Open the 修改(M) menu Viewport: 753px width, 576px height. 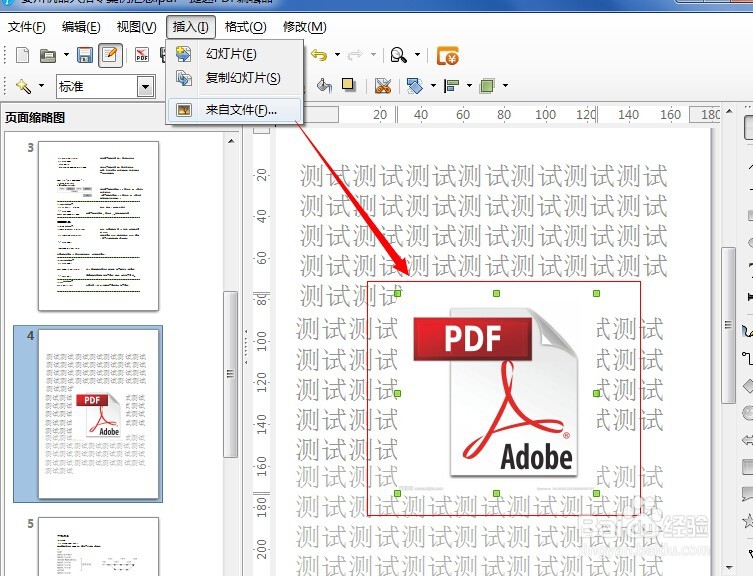pos(304,27)
